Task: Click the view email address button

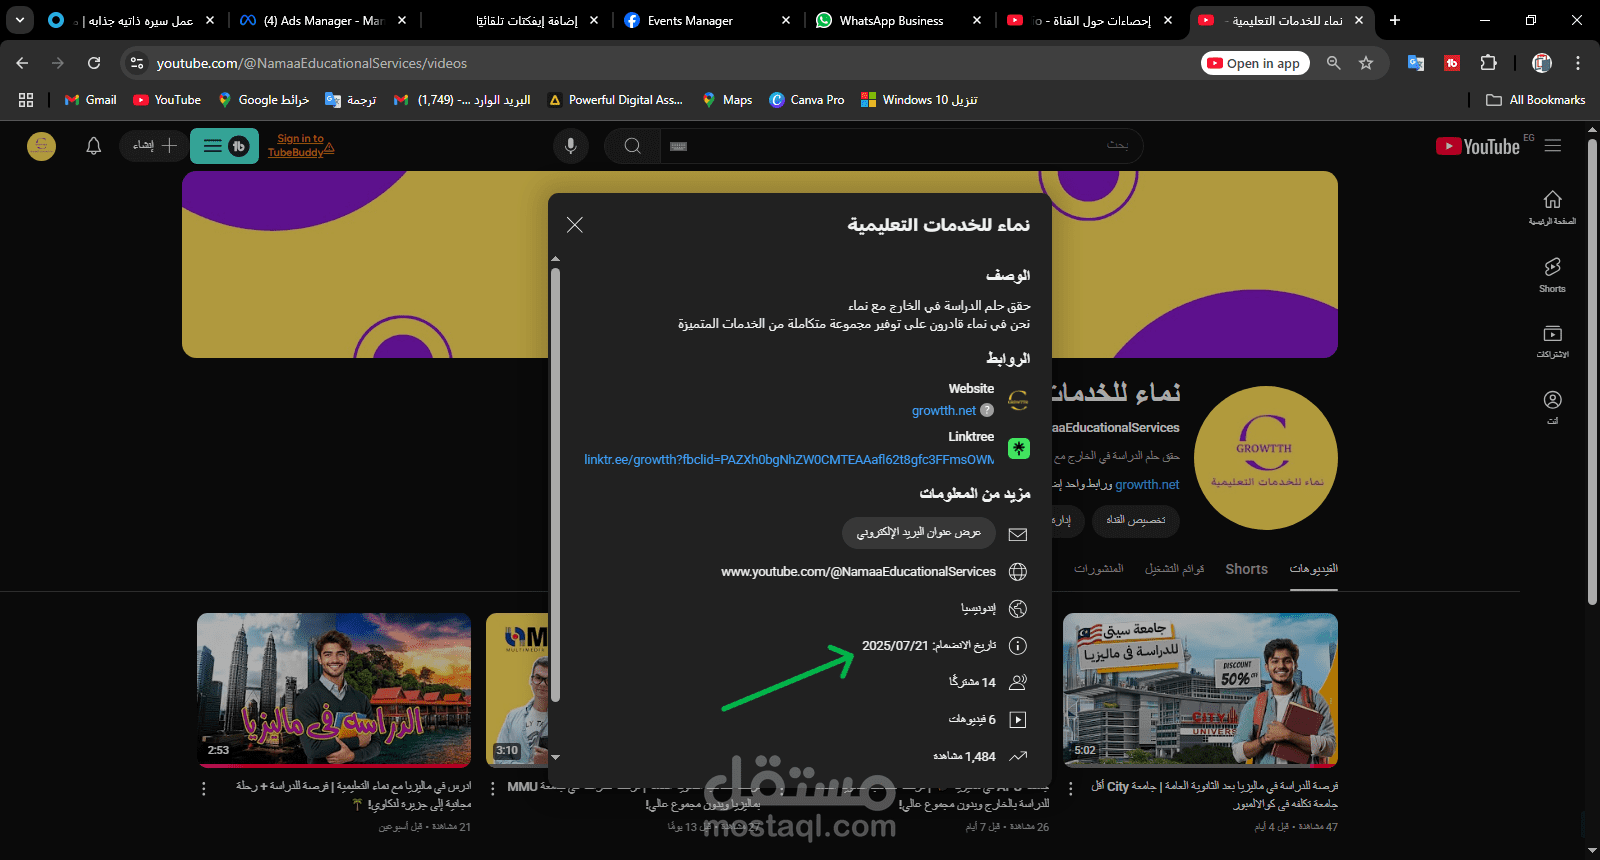Action: tap(919, 533)
